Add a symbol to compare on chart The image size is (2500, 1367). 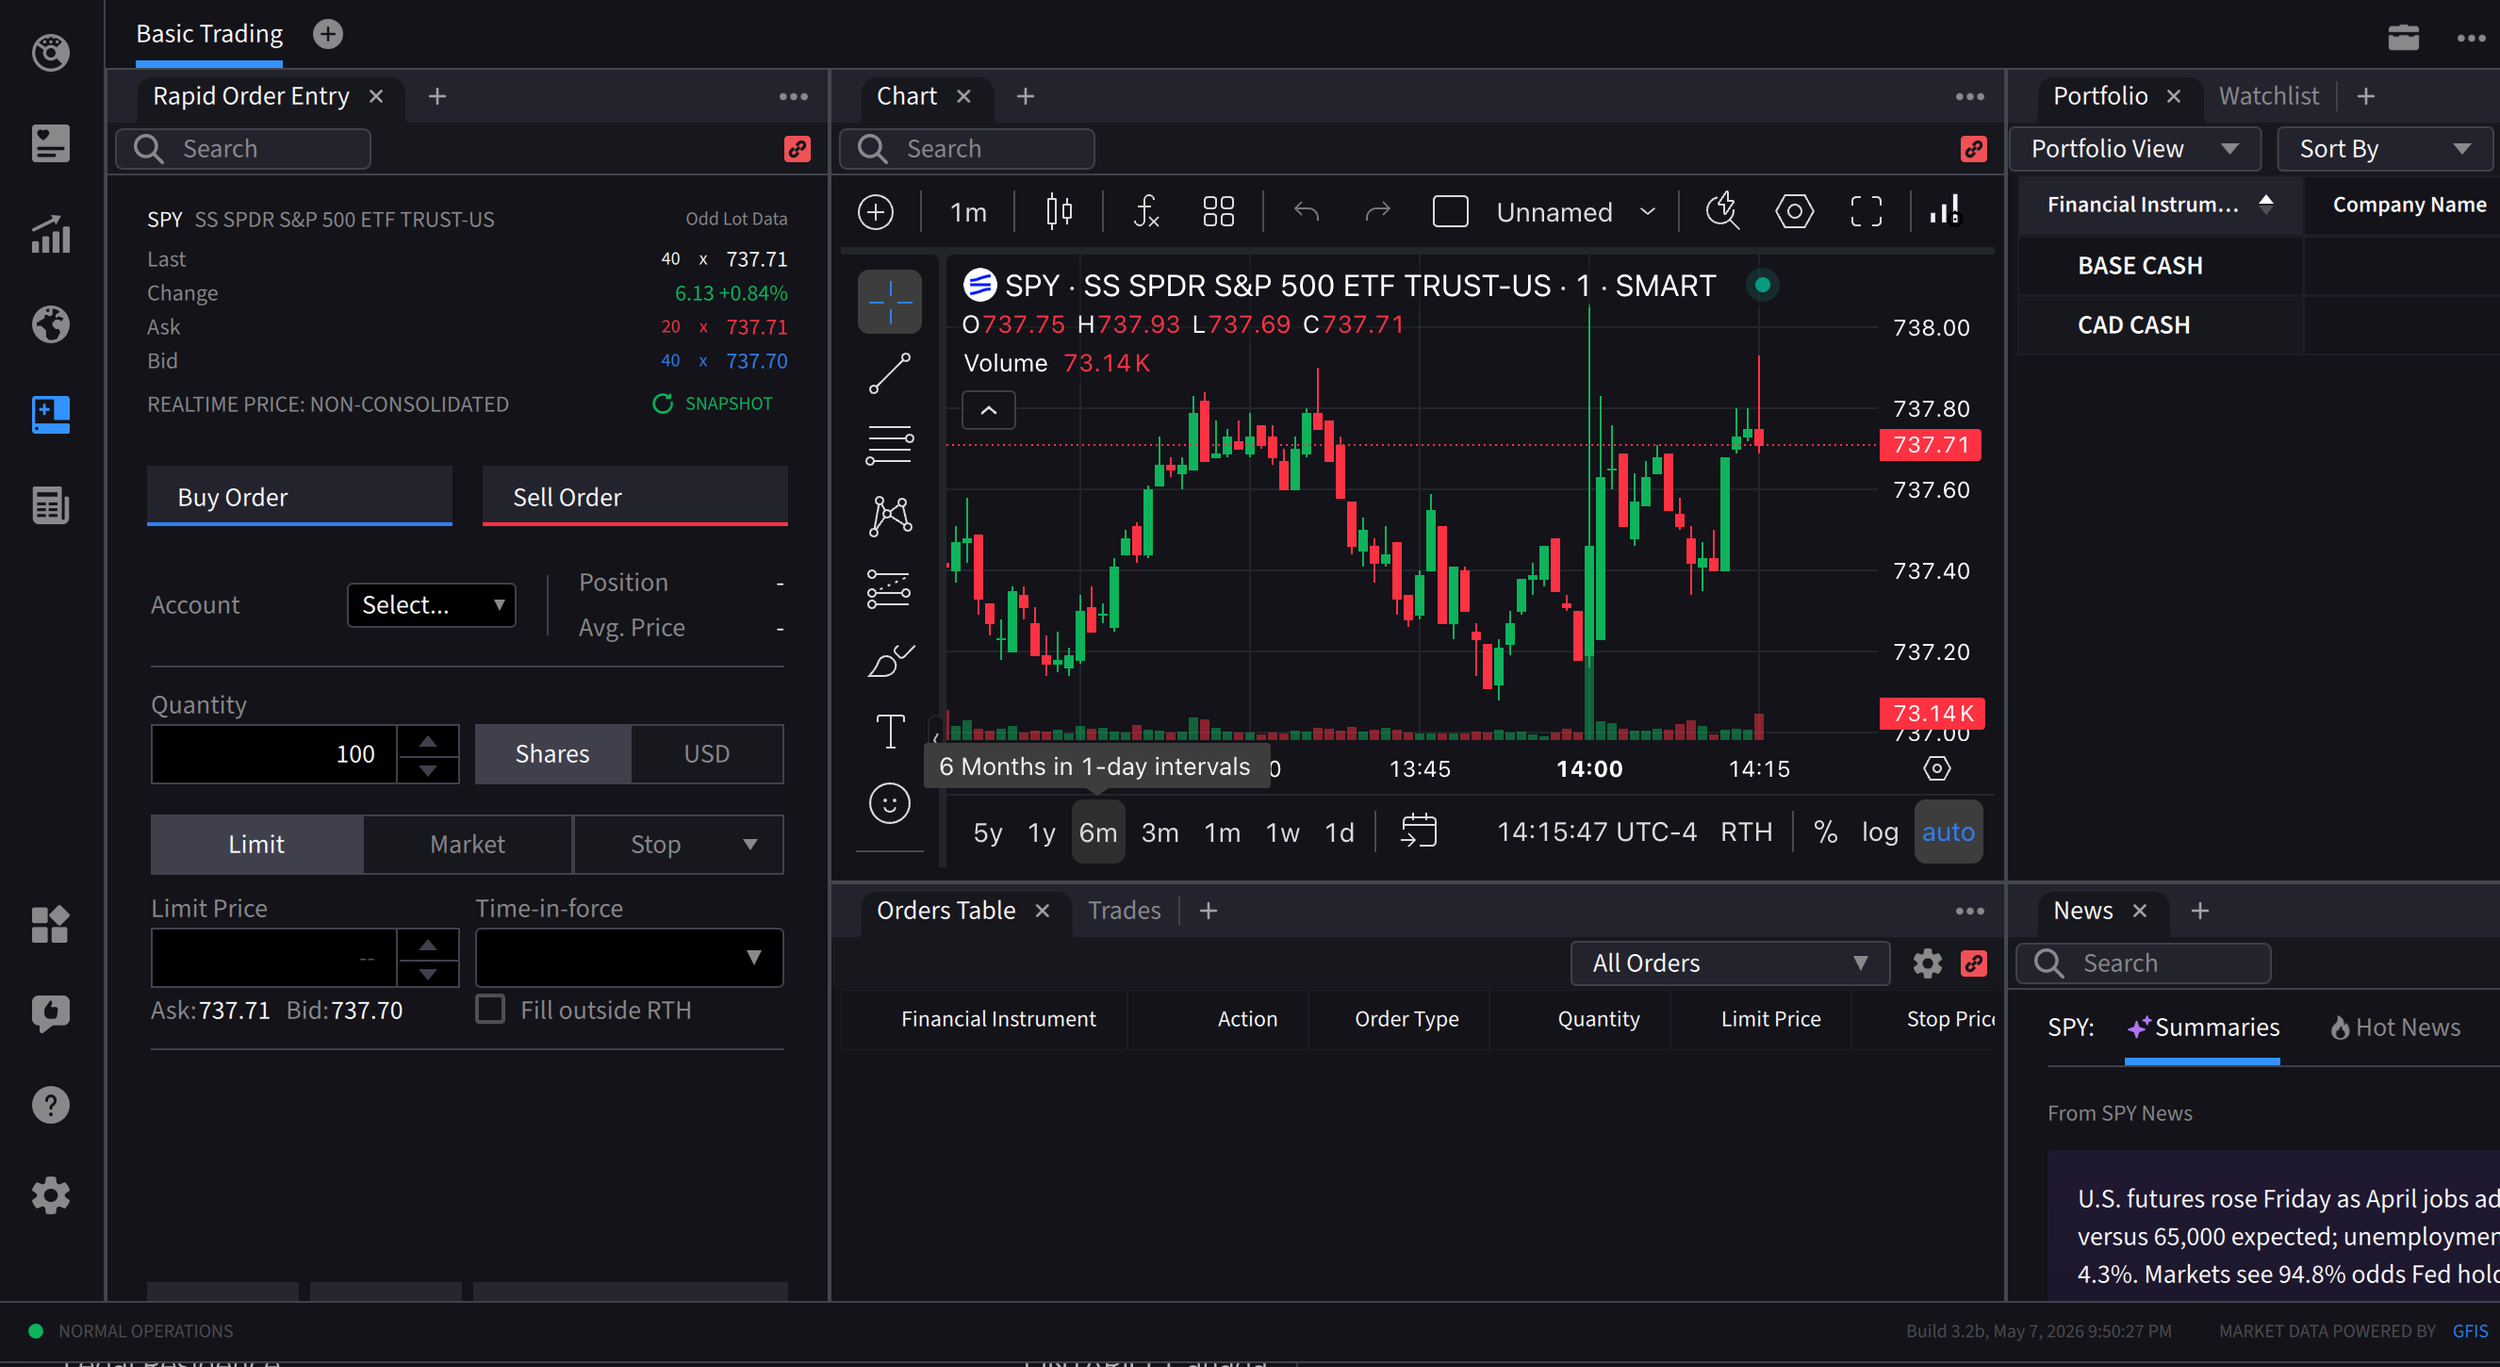[x=876, y=212]
